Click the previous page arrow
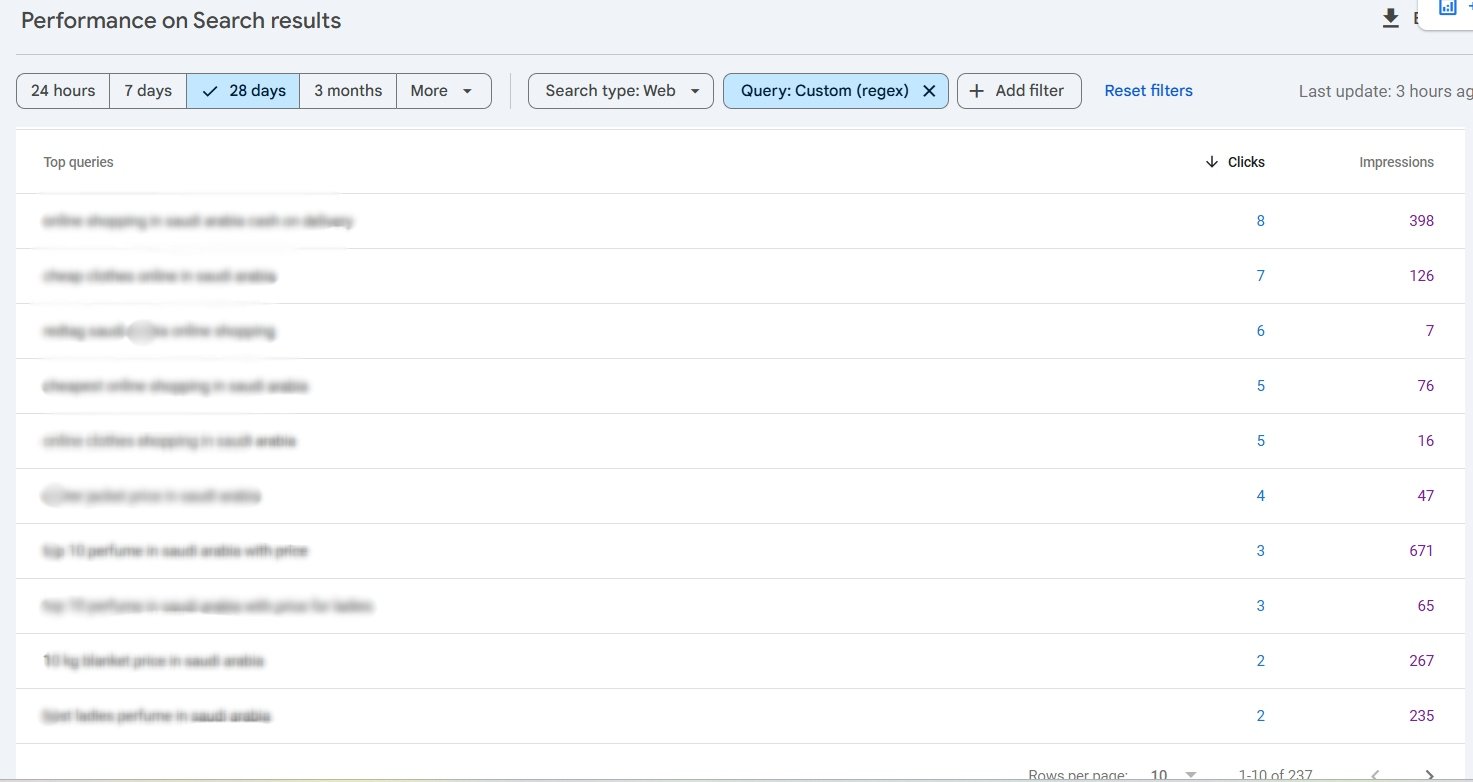Screen dimensions: 1473x782 pos(1377,775)
